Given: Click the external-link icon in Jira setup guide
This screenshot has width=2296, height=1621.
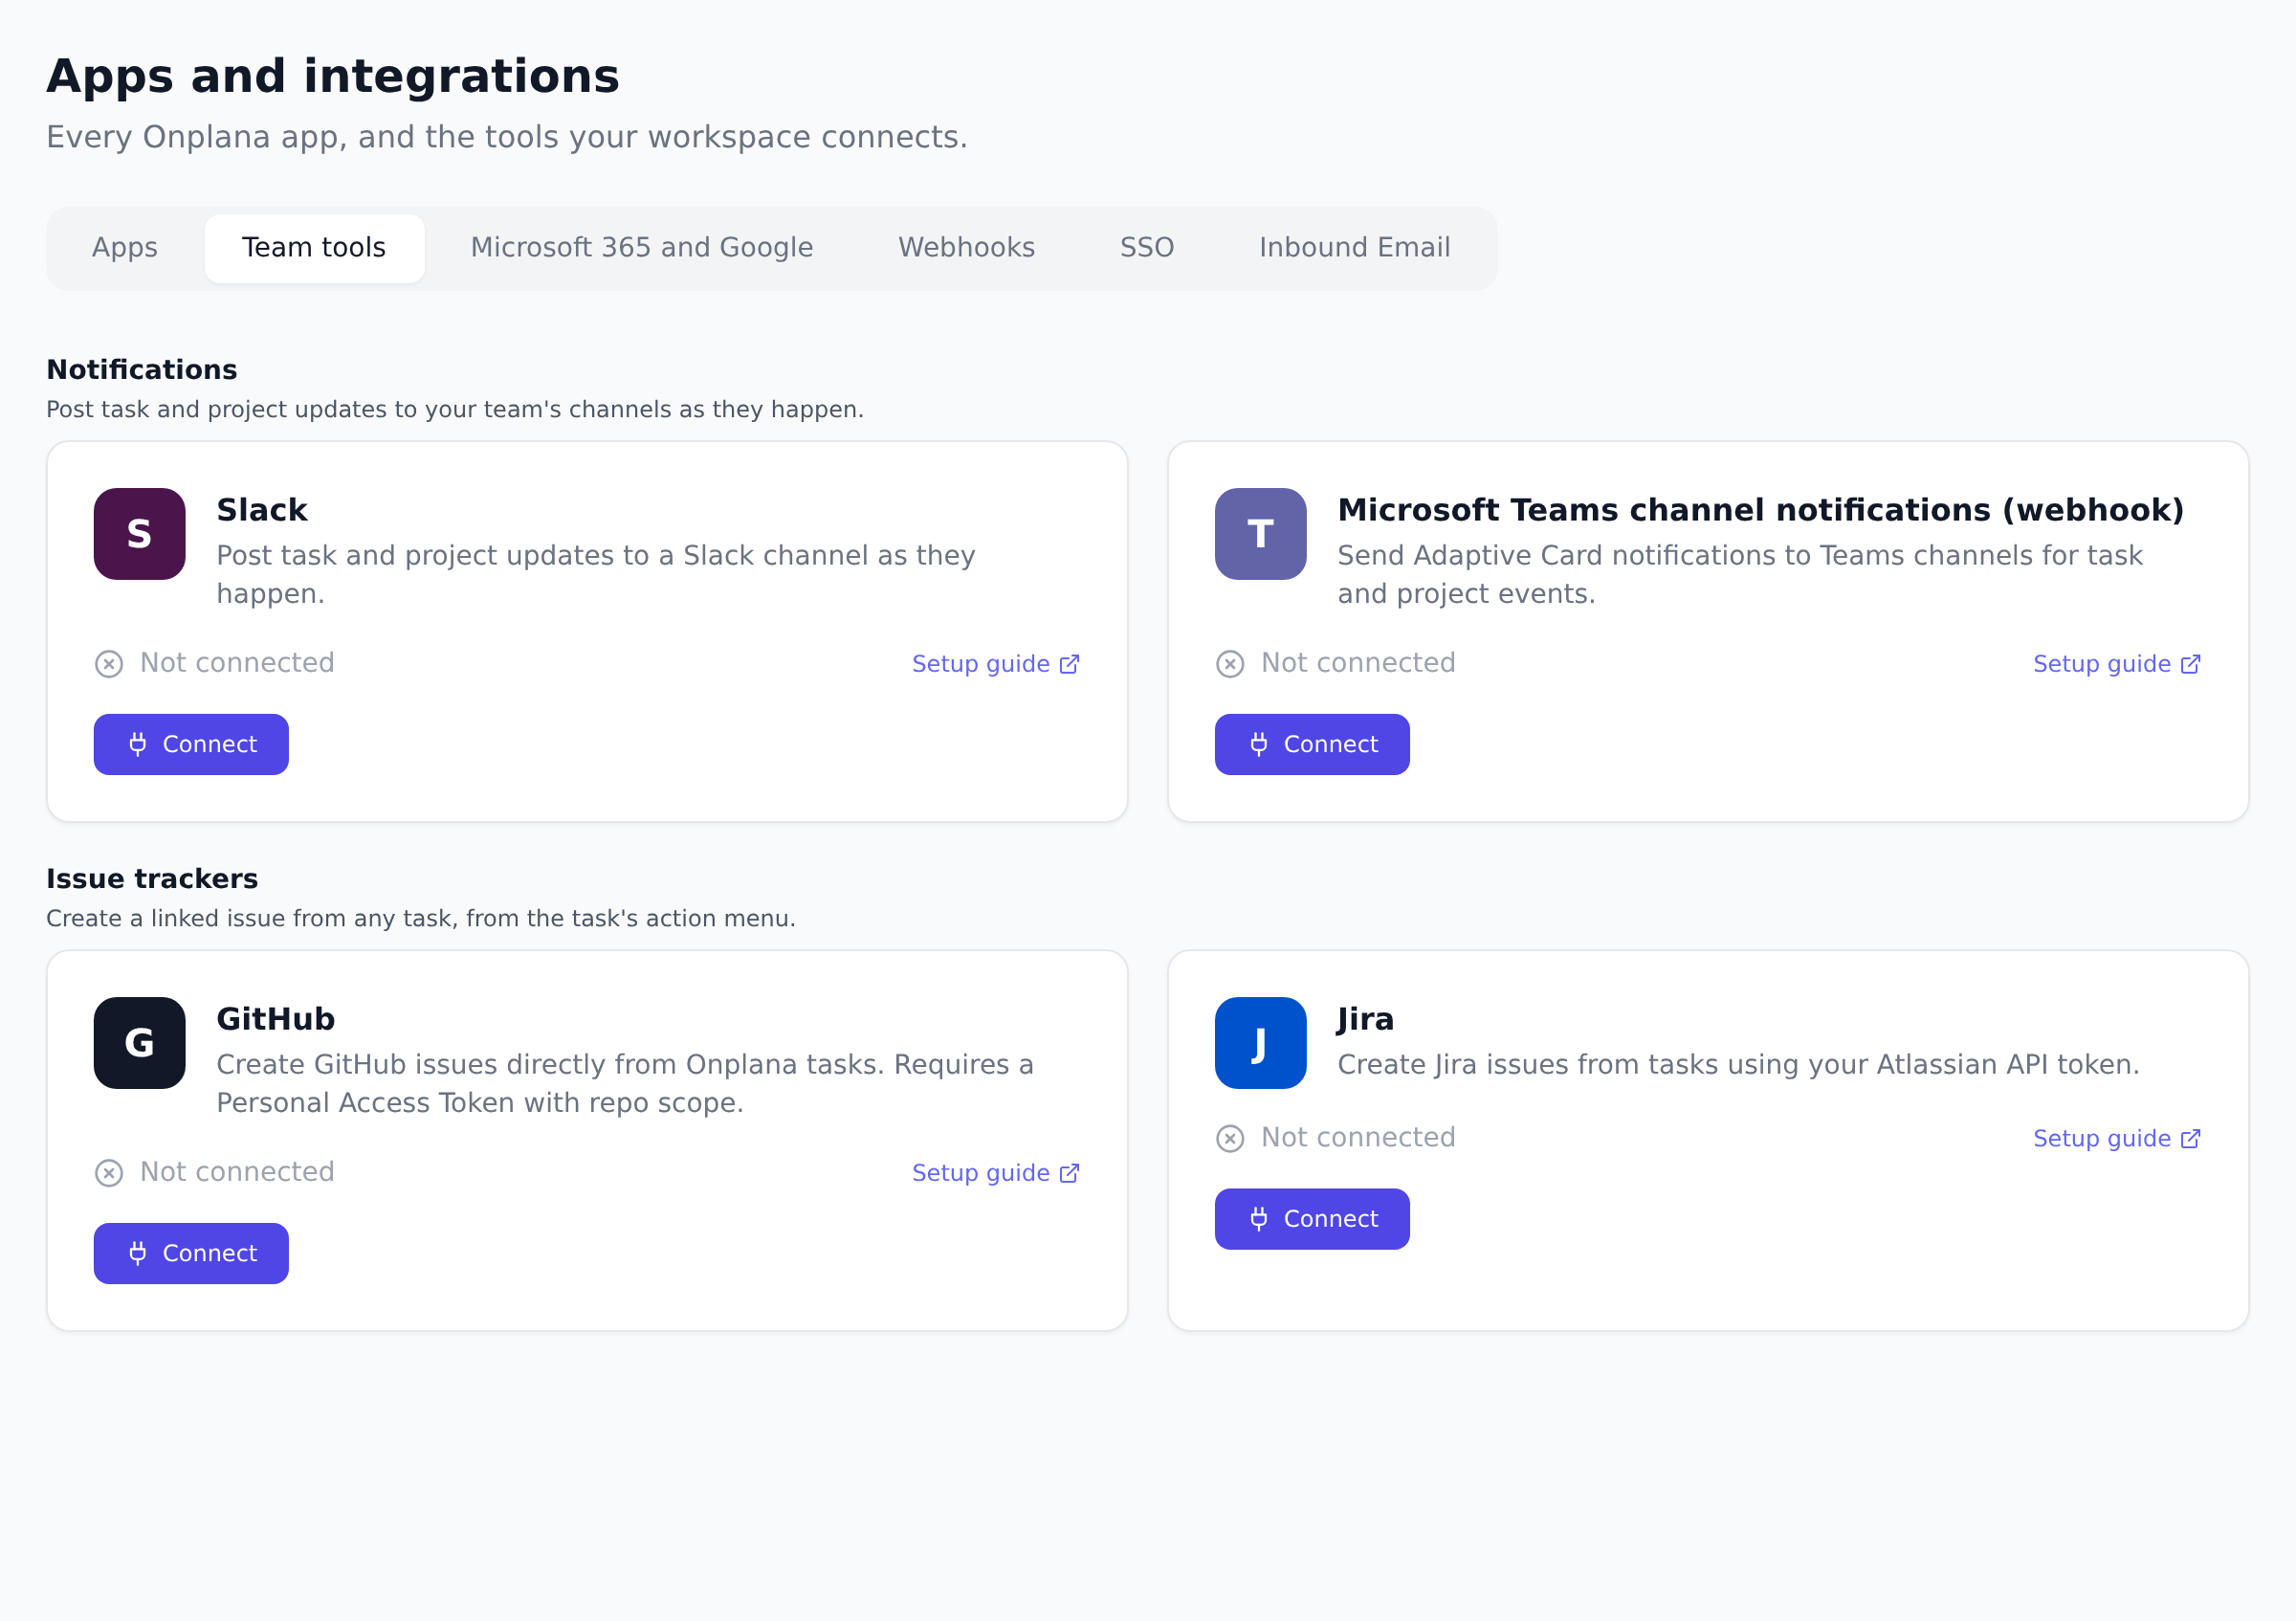Looking at the screenshot, I should click(2190, 1139).
